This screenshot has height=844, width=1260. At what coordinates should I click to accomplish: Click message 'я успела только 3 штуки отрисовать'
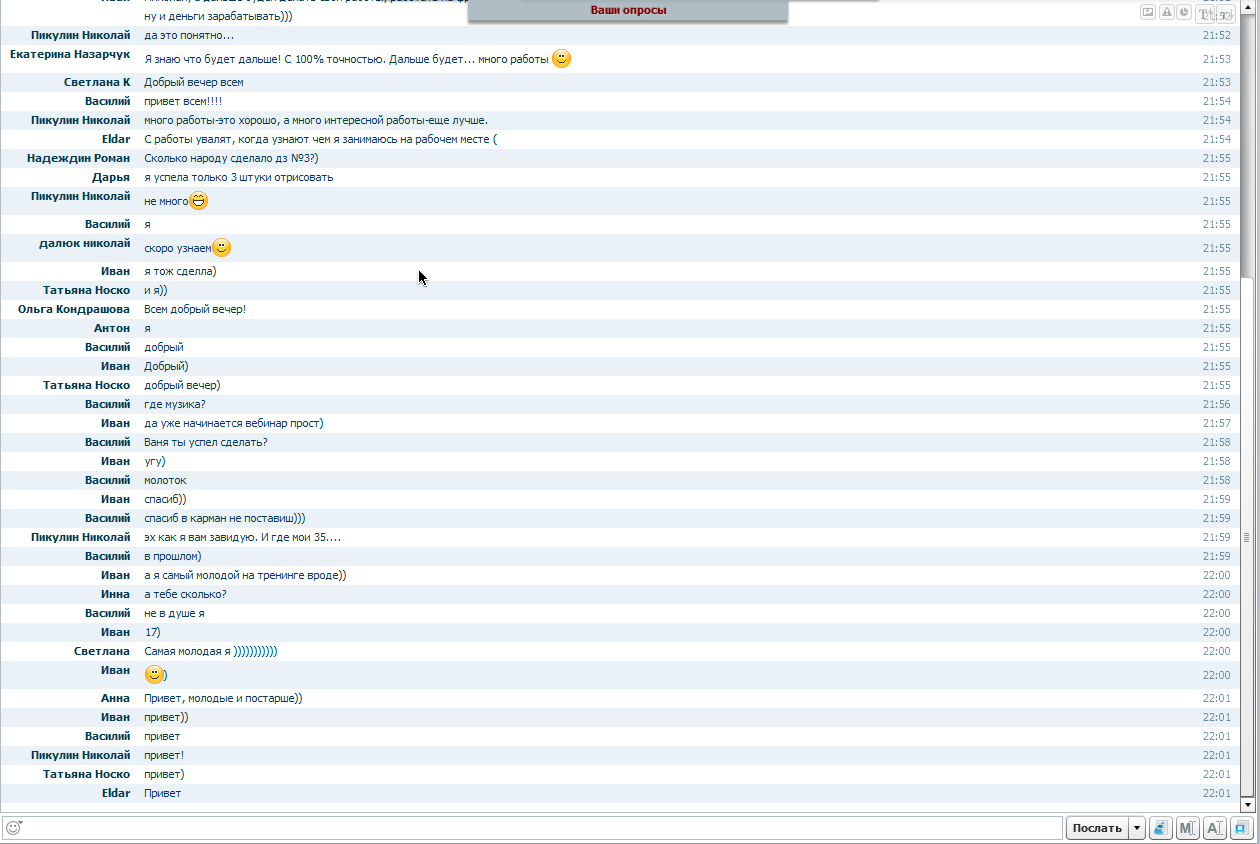tap(239, 177)
